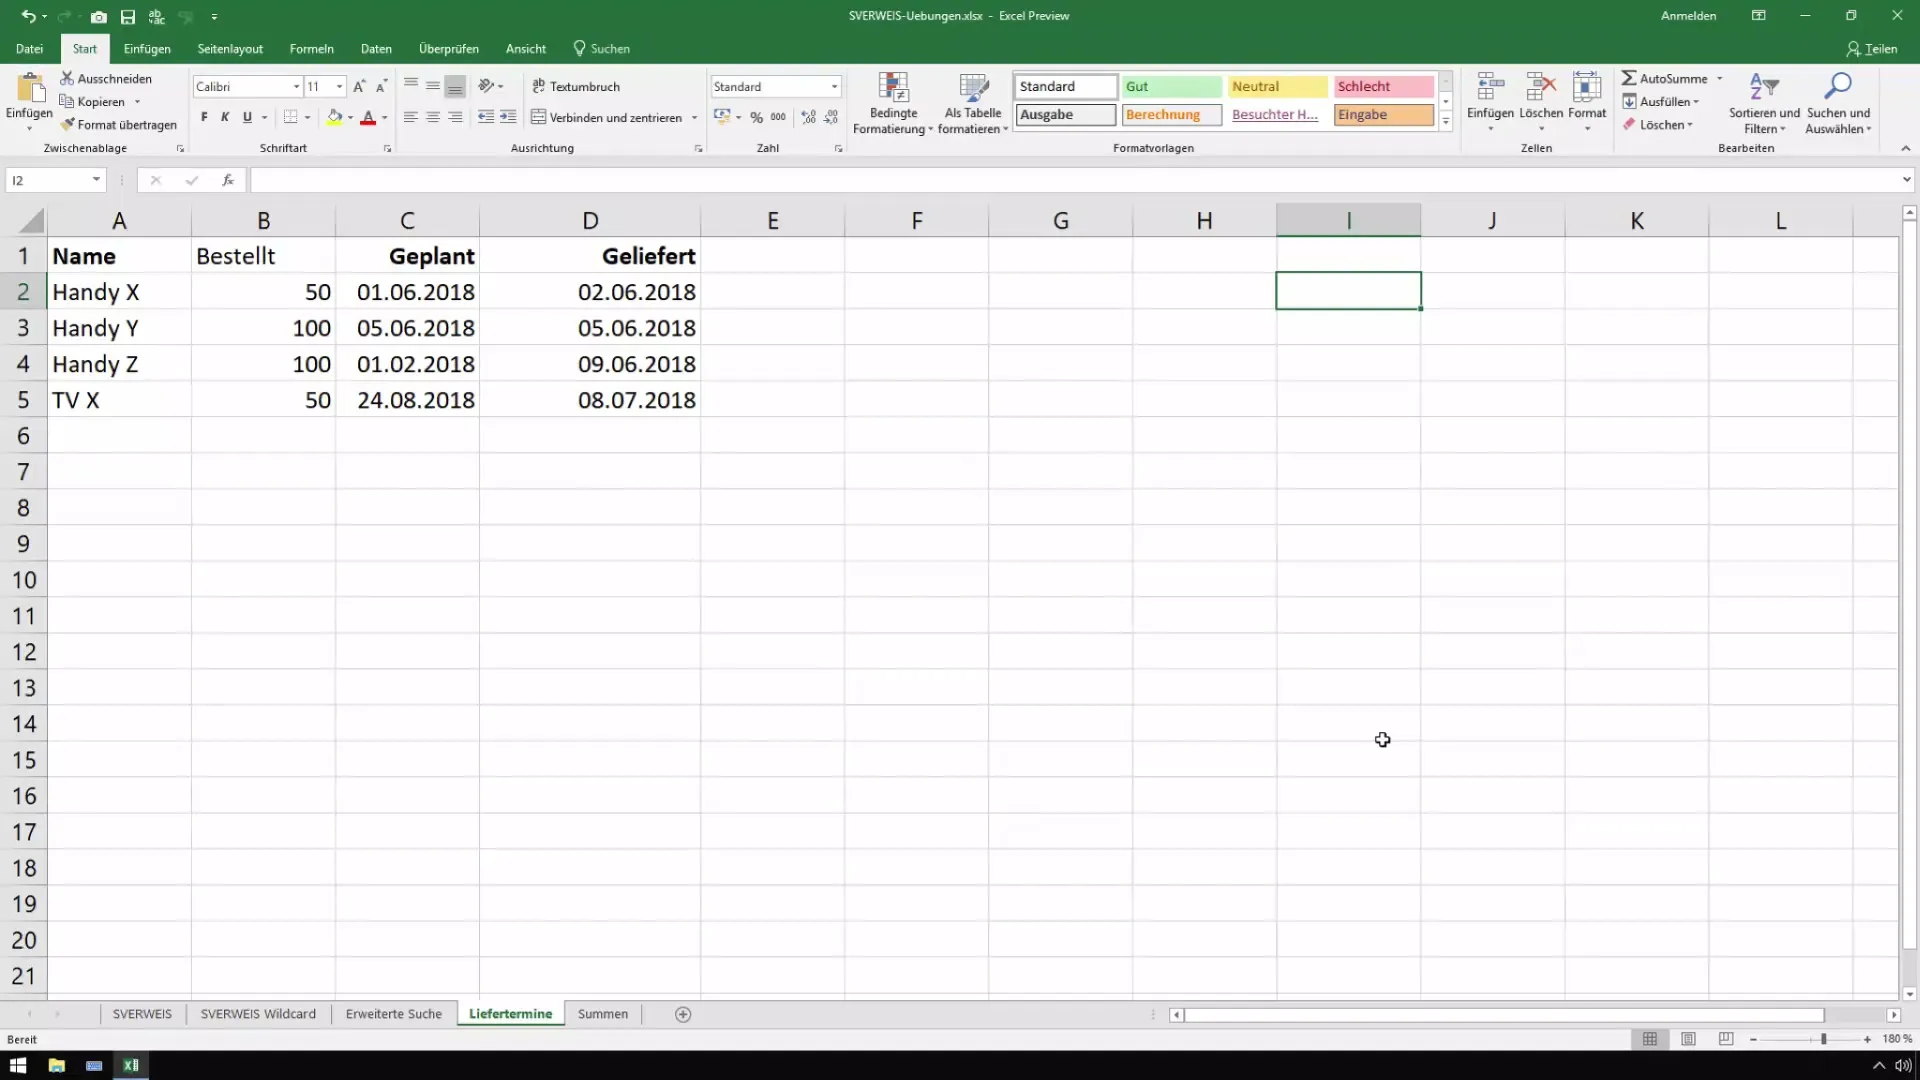Decrease font size with the small A icon
Viewport: 1920px width, 1080px height.
coord(381,87)
